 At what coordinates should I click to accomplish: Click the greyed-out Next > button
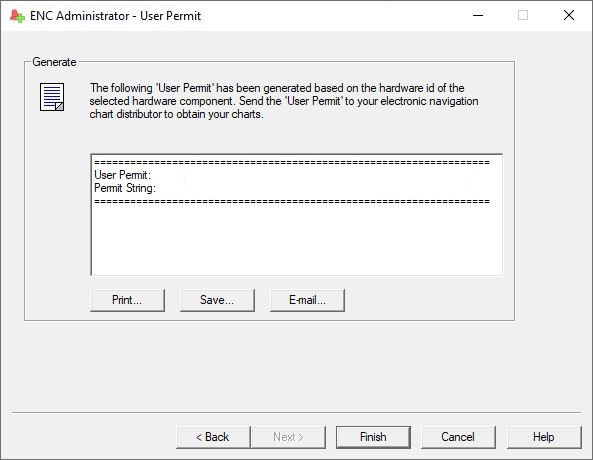pyautogui.click(x=288, y=437)
